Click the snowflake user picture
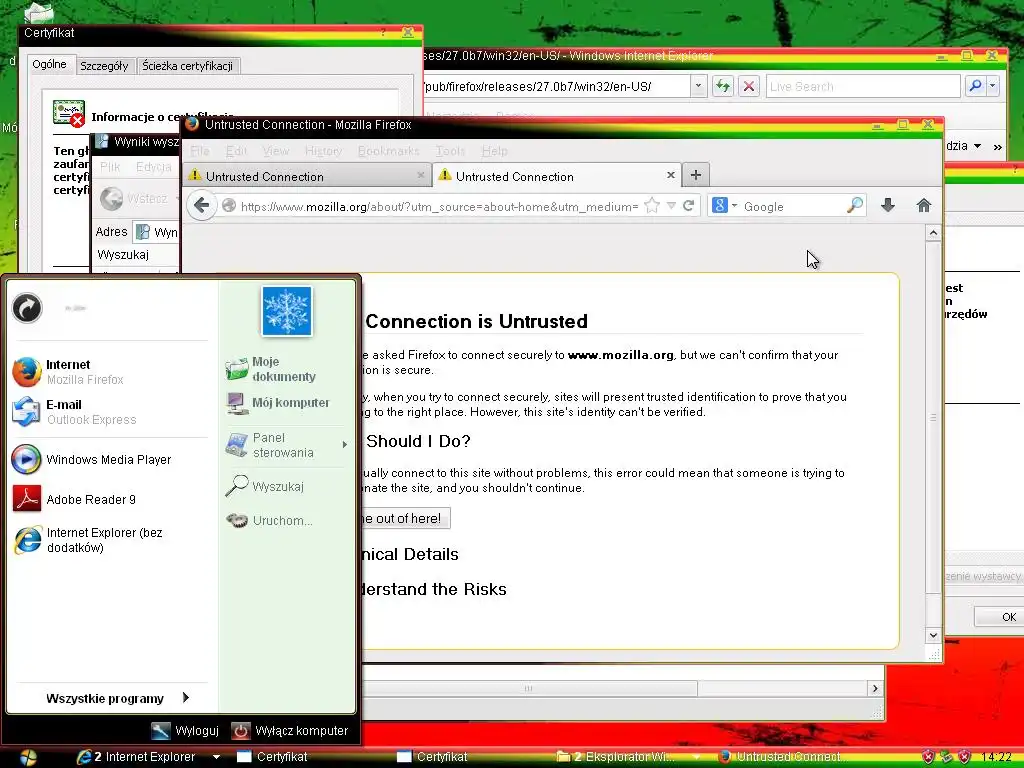Screen dimensions: 1024x768 tap(287, 312)
